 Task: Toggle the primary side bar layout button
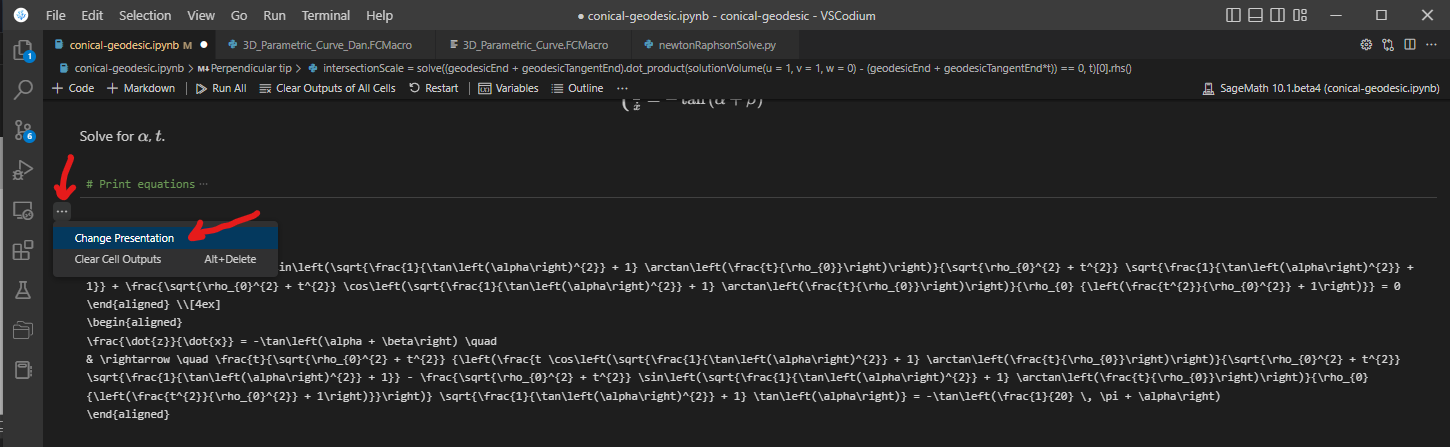point(1235,16)
